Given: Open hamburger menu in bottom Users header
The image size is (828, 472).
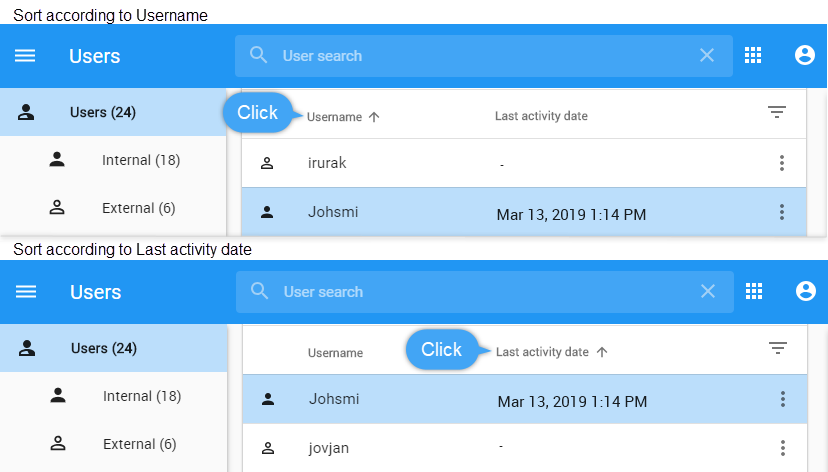Looking at the screenshot, I should tap(26, 292).
